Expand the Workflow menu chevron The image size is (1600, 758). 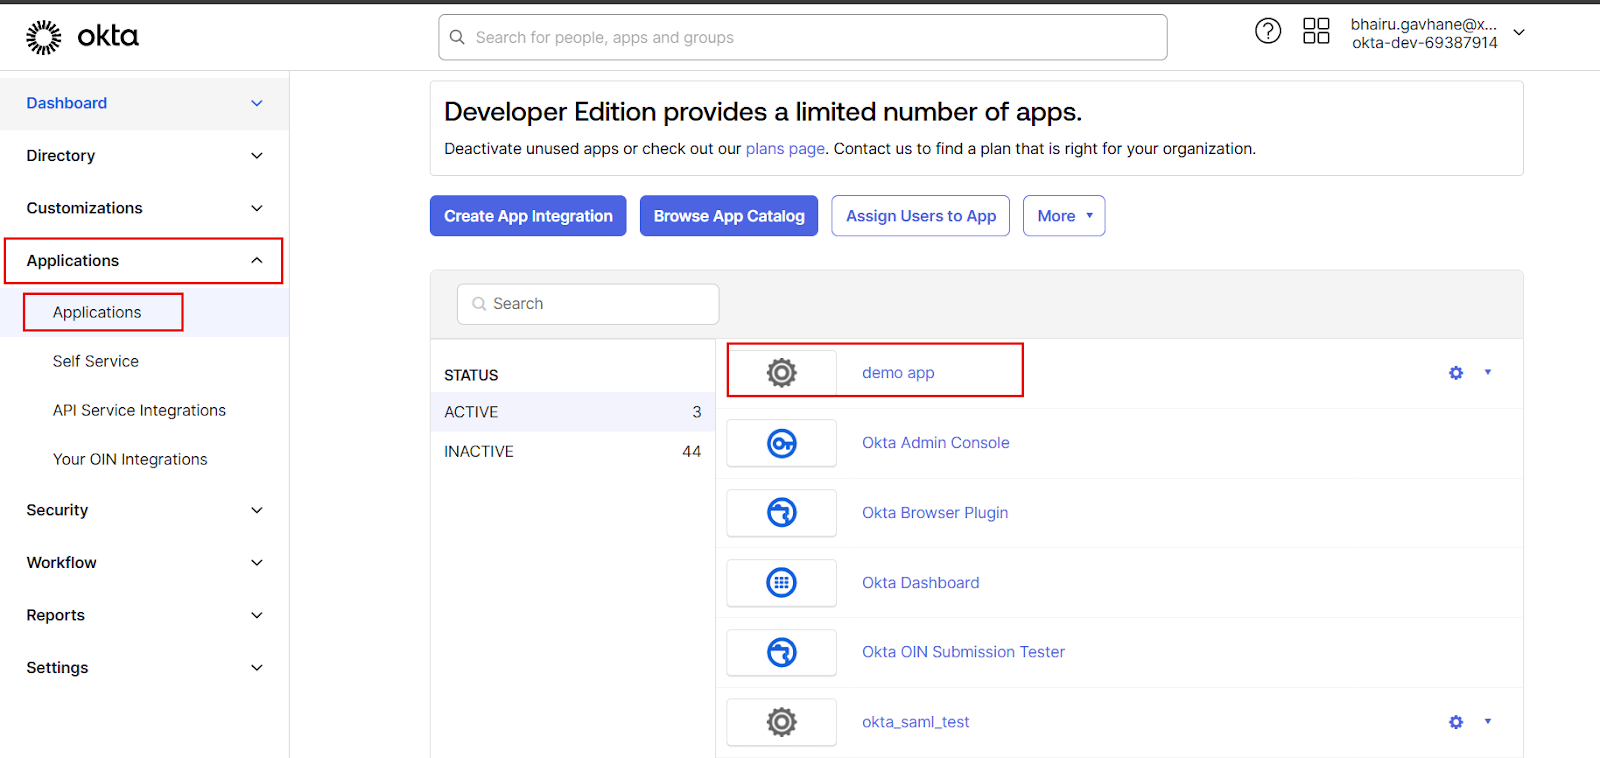pyautogui.click(x=257, y=563)
